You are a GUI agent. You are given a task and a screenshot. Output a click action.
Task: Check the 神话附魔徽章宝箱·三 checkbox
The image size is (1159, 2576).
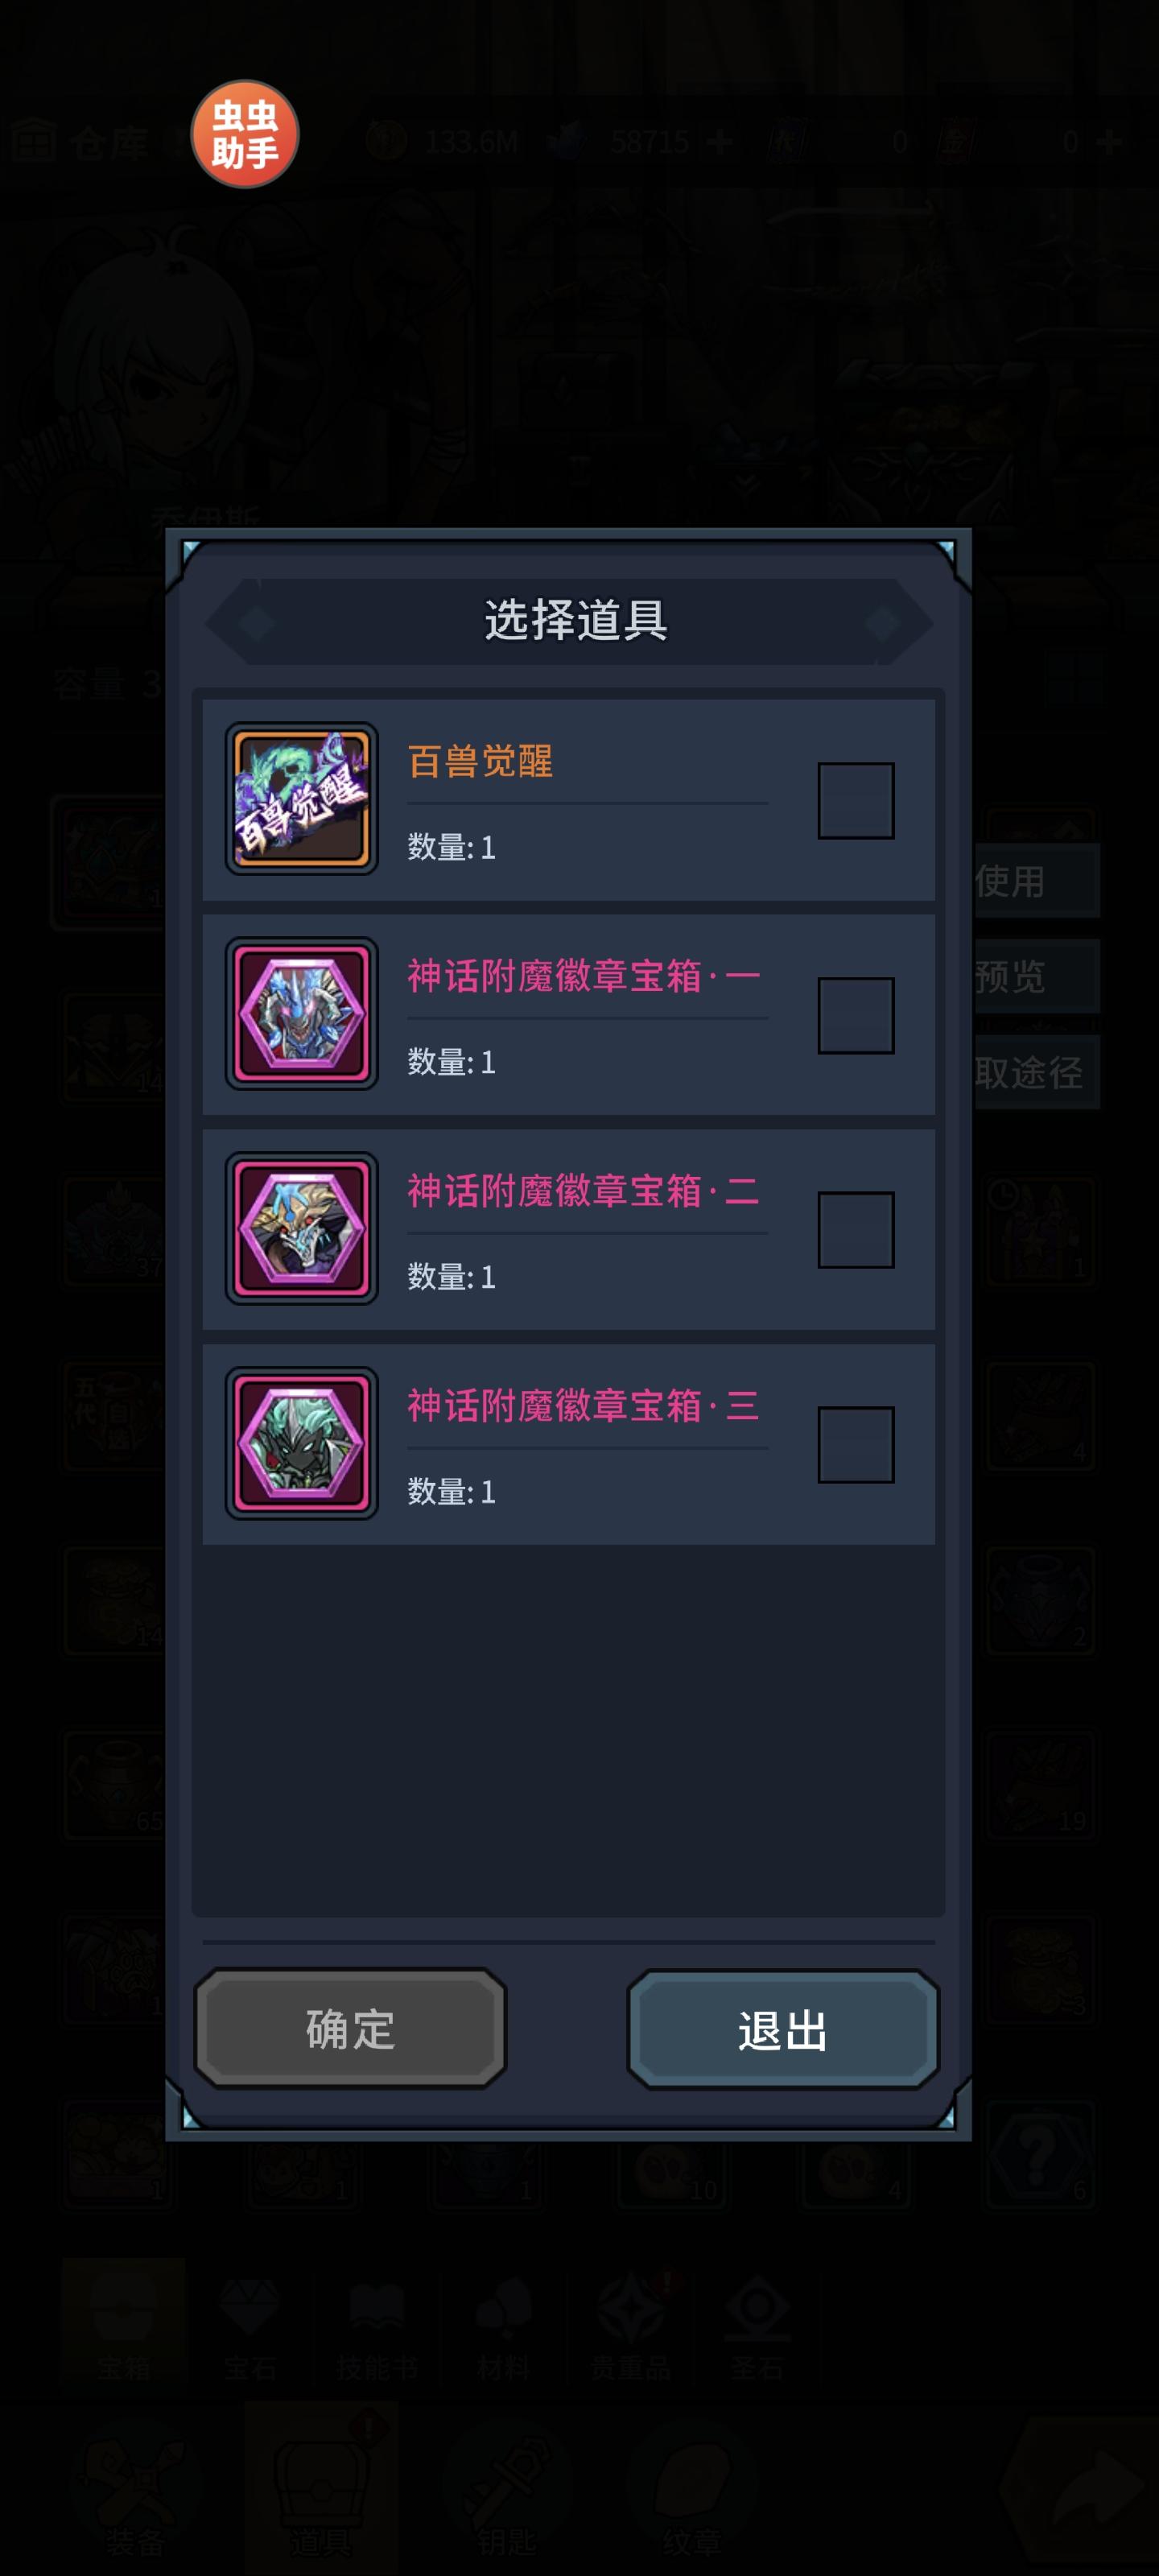tap(856, 1444)
